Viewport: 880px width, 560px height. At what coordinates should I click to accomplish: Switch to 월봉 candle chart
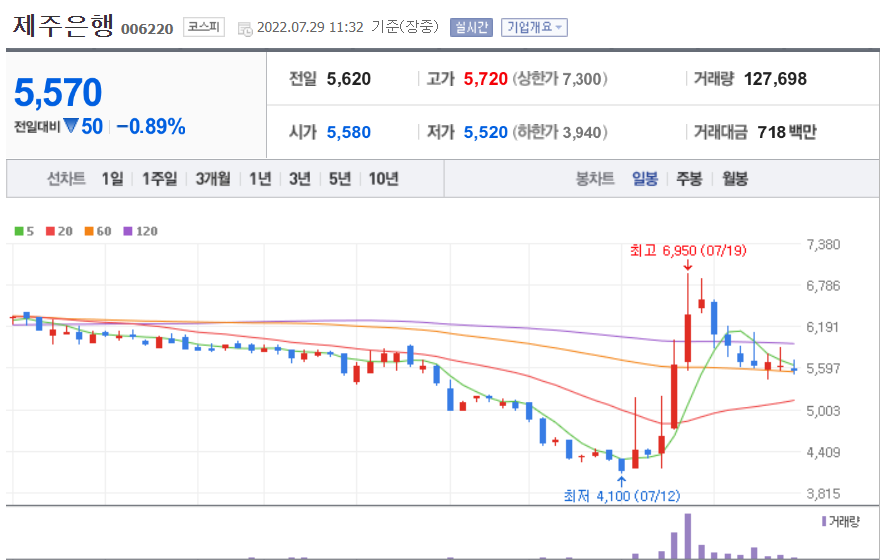735,178
